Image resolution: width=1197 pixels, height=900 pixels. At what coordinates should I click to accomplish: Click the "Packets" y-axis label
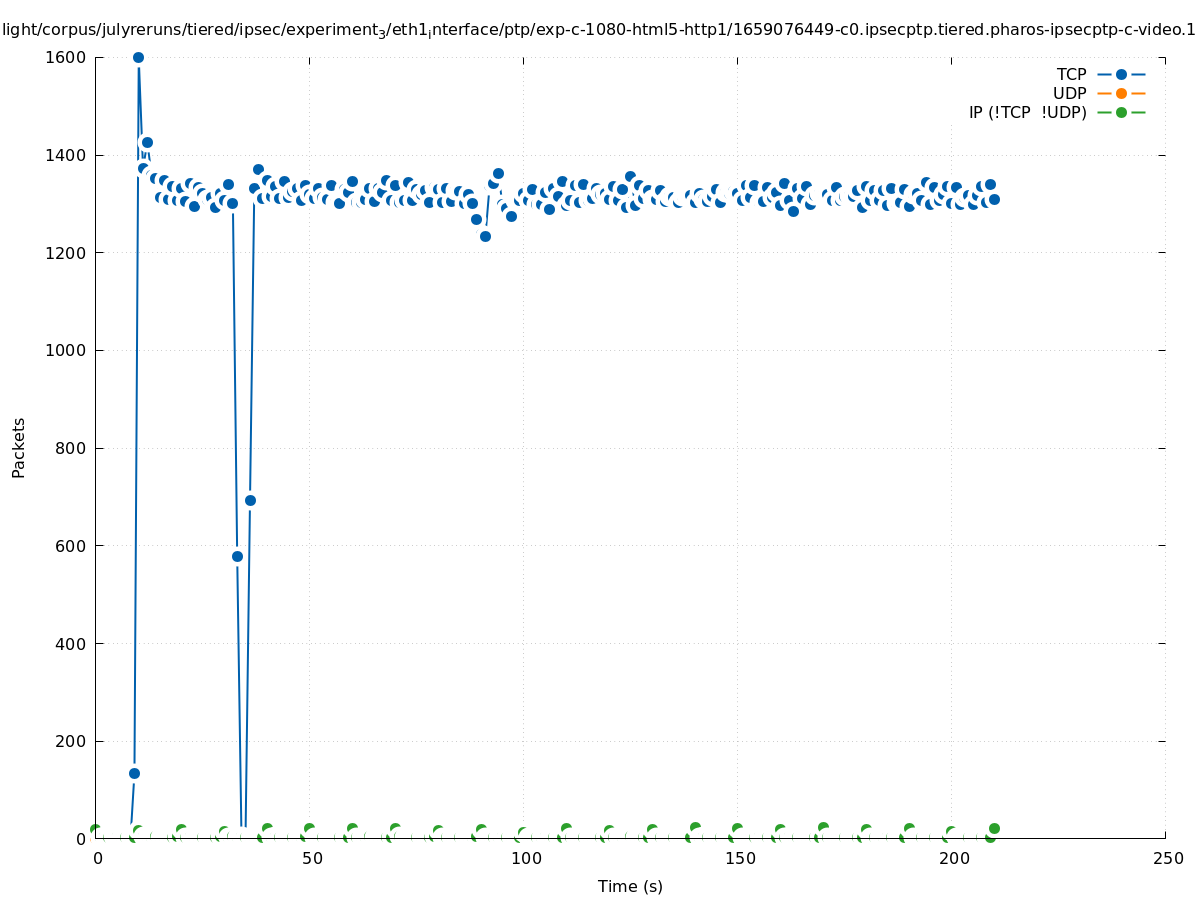19,448
